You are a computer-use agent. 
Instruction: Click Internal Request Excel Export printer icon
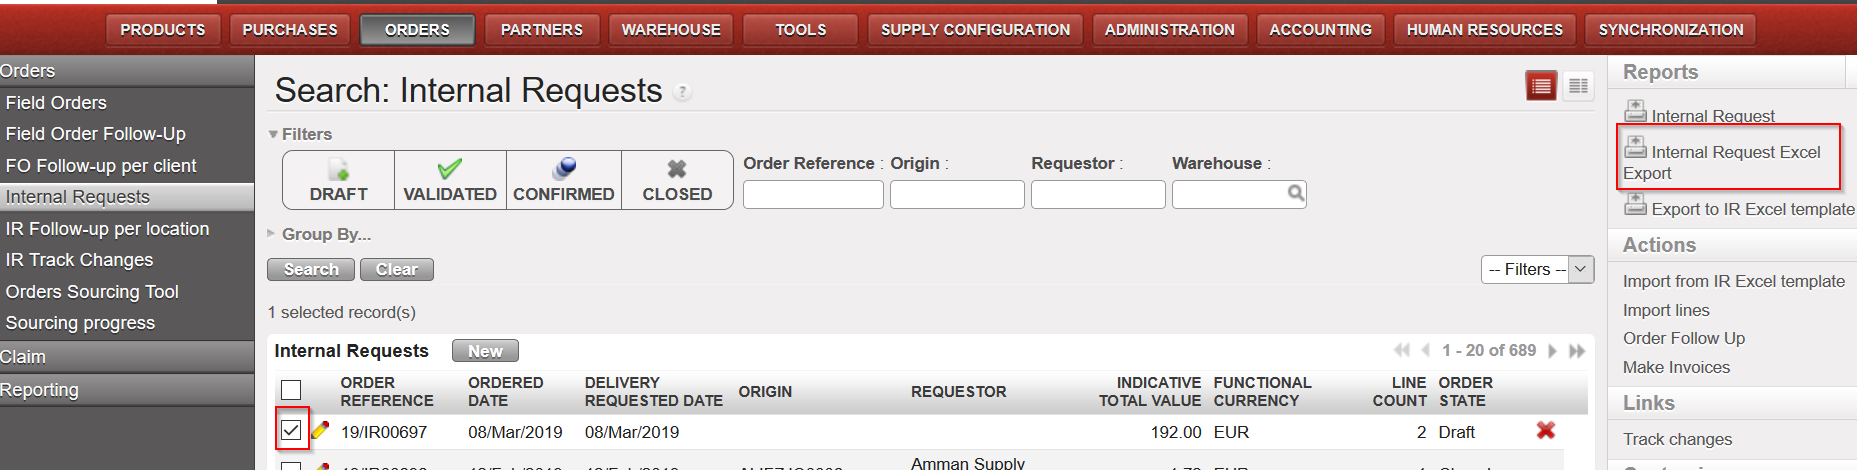[x=1635, y=147]
